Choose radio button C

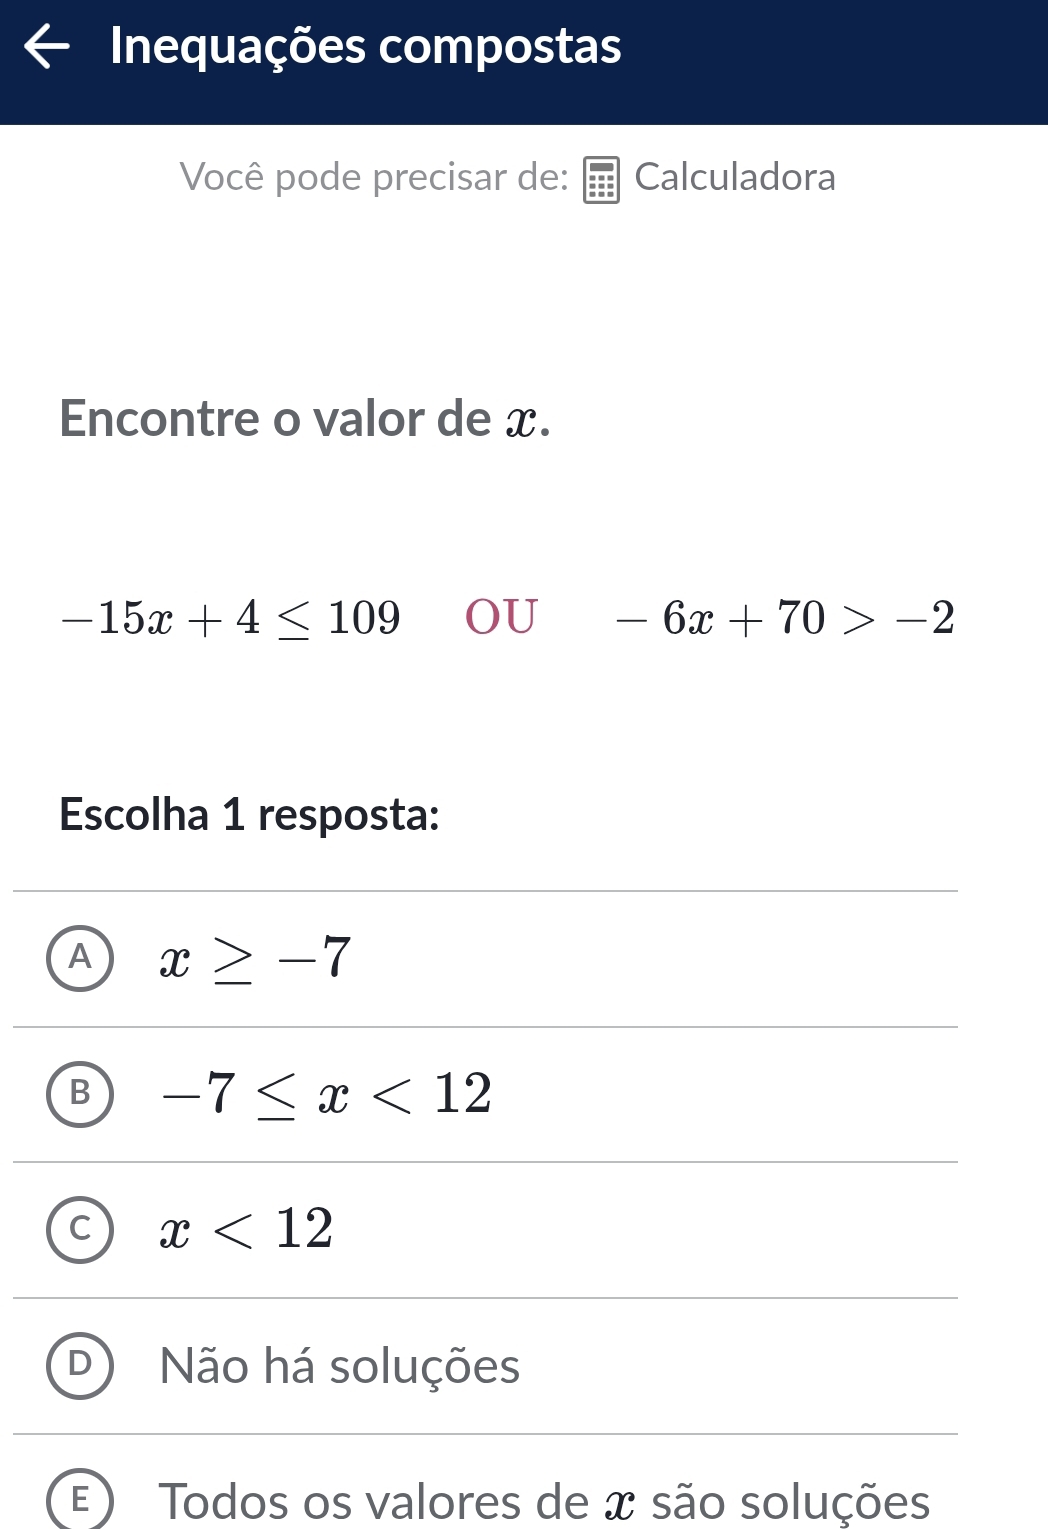pyautogui.click(x=80, y=1229)
